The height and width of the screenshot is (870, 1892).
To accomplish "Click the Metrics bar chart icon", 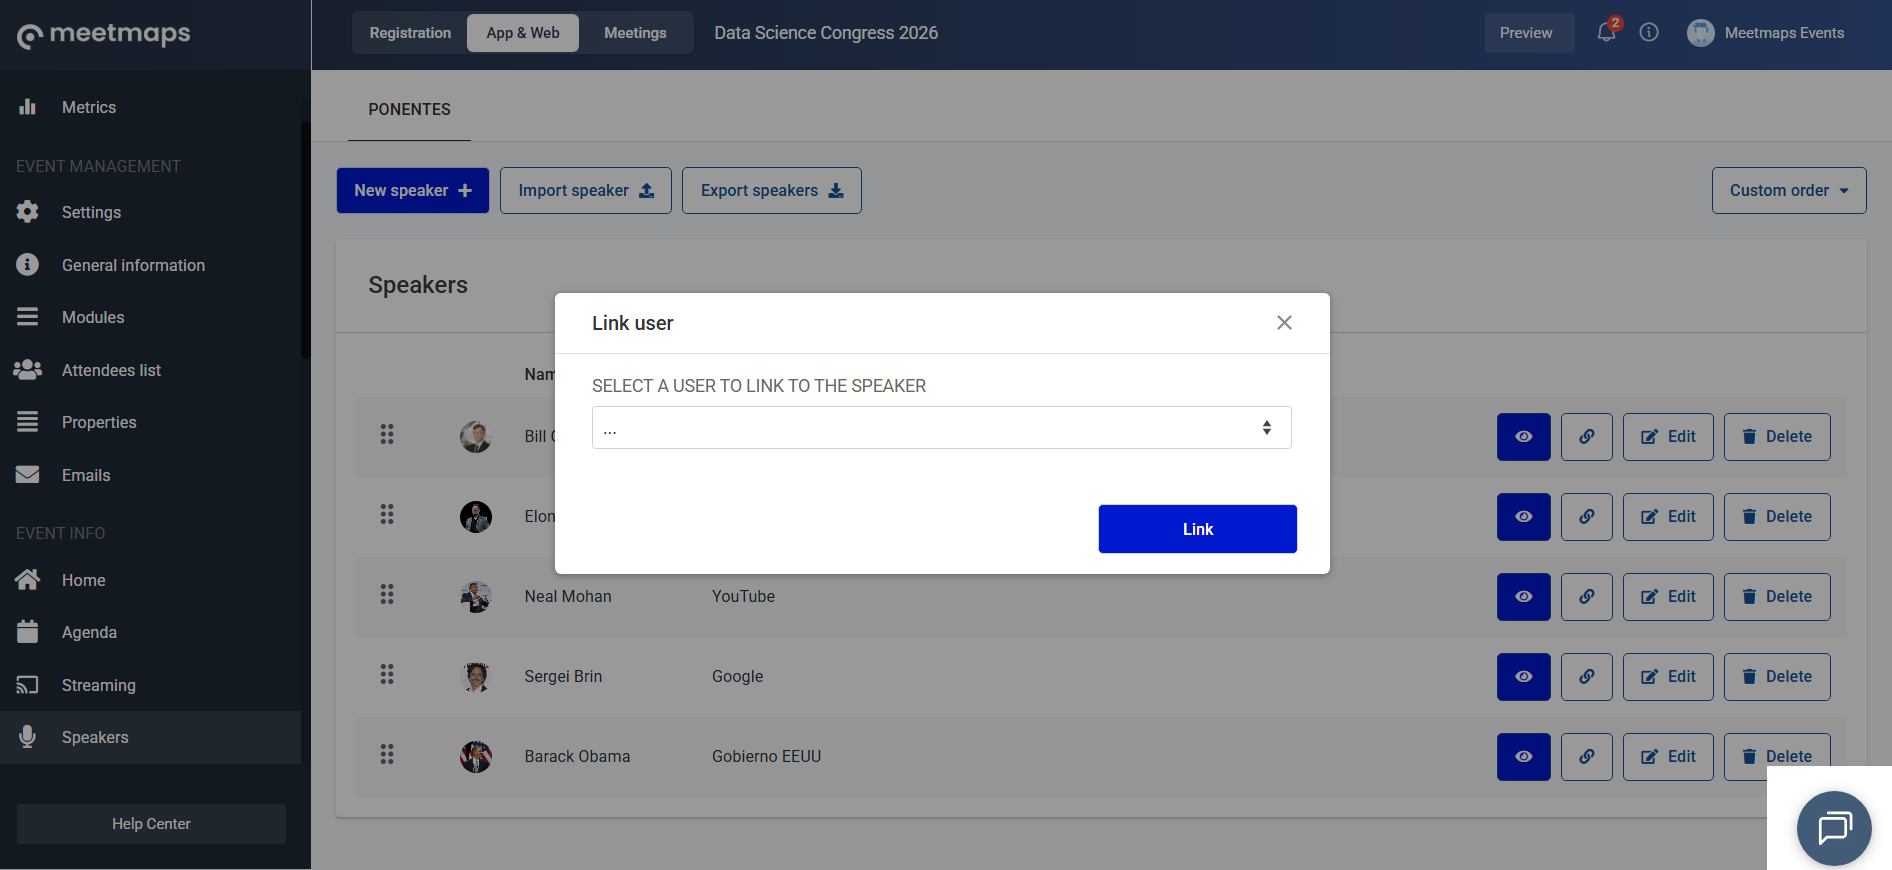I will click(28, 107).
